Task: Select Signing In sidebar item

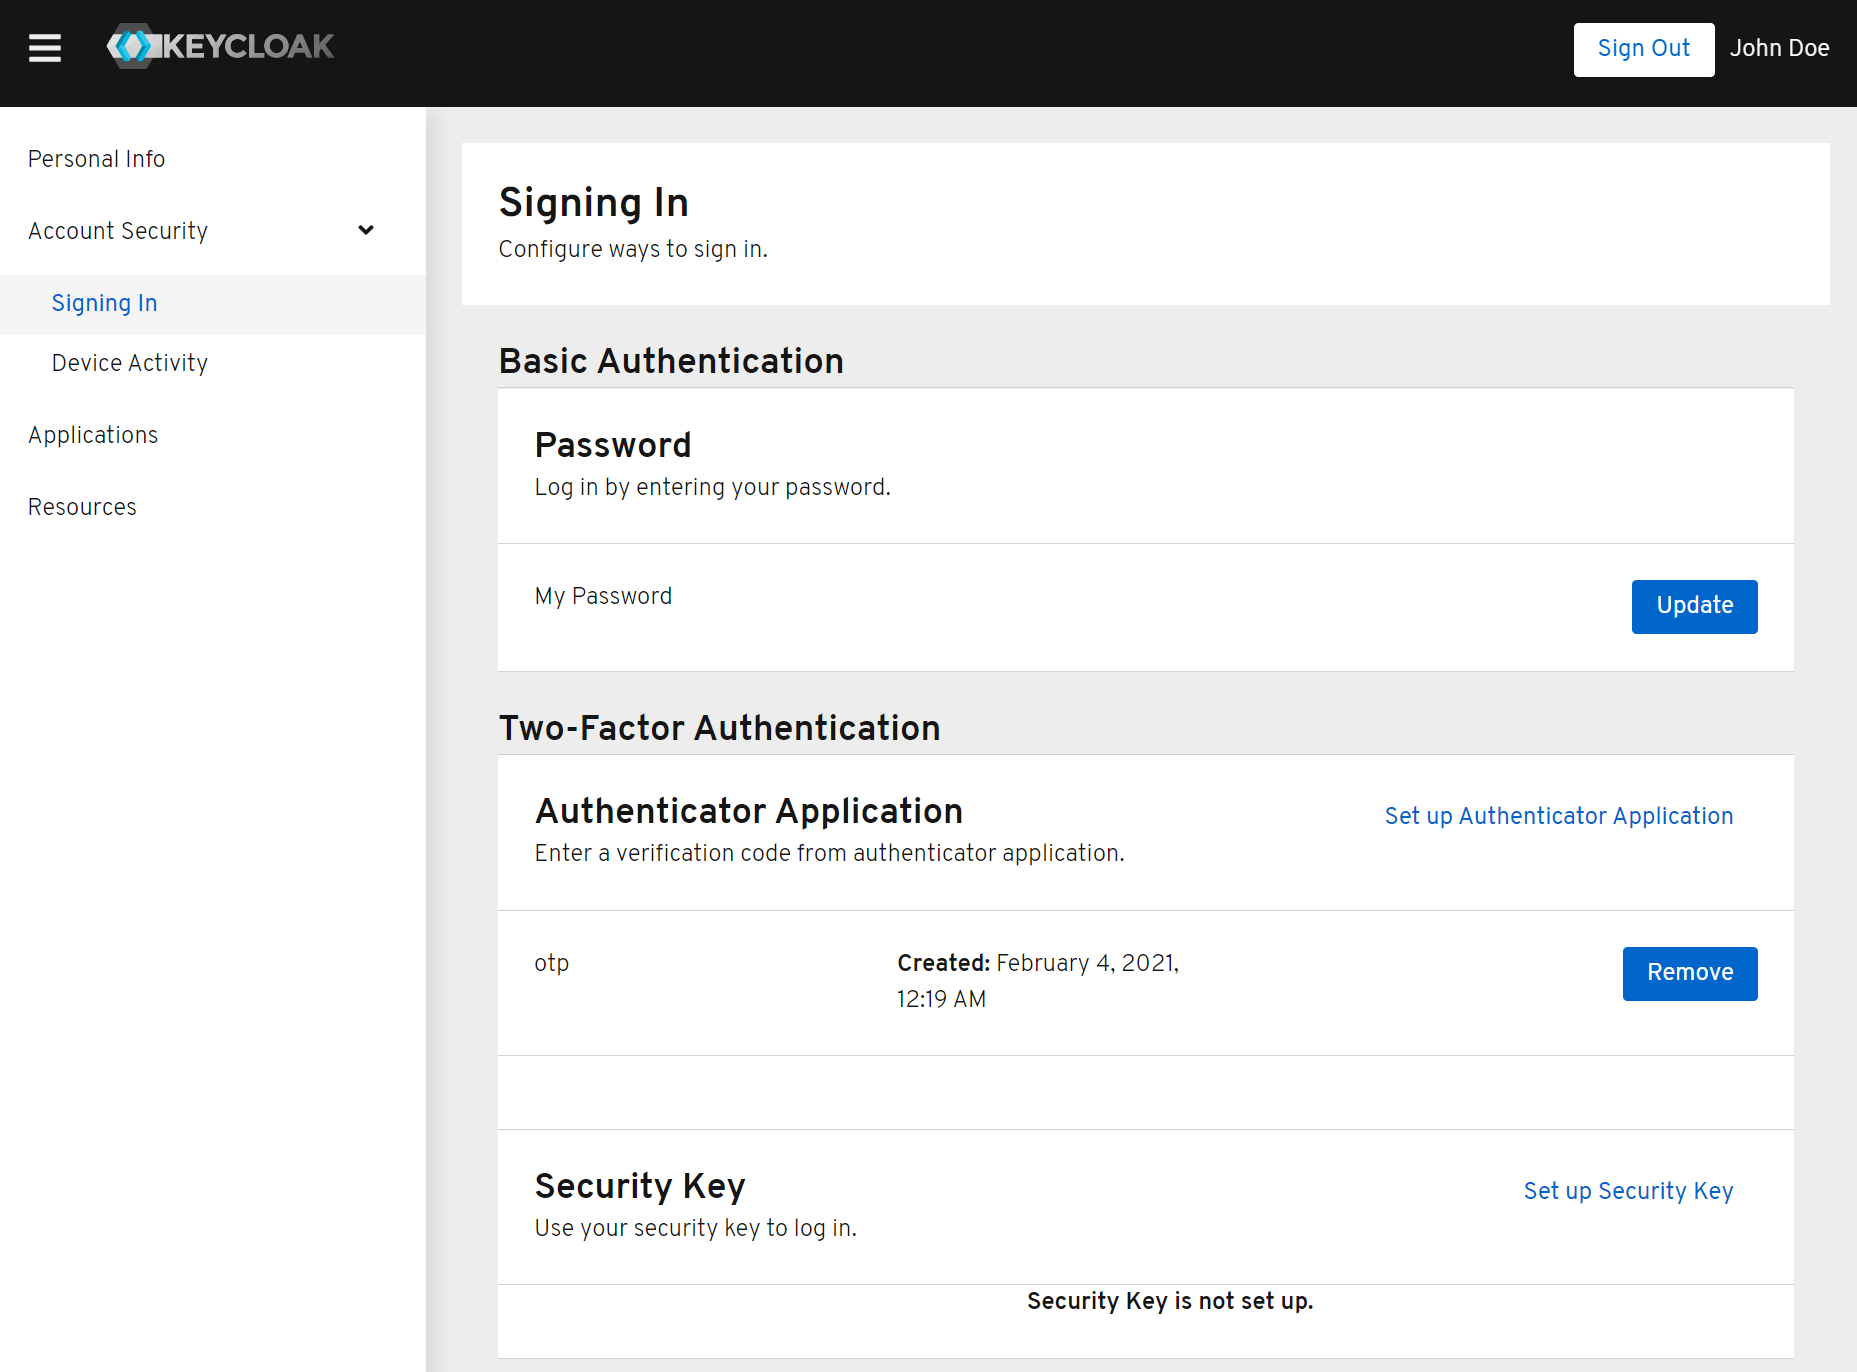Action: [104, 303]
